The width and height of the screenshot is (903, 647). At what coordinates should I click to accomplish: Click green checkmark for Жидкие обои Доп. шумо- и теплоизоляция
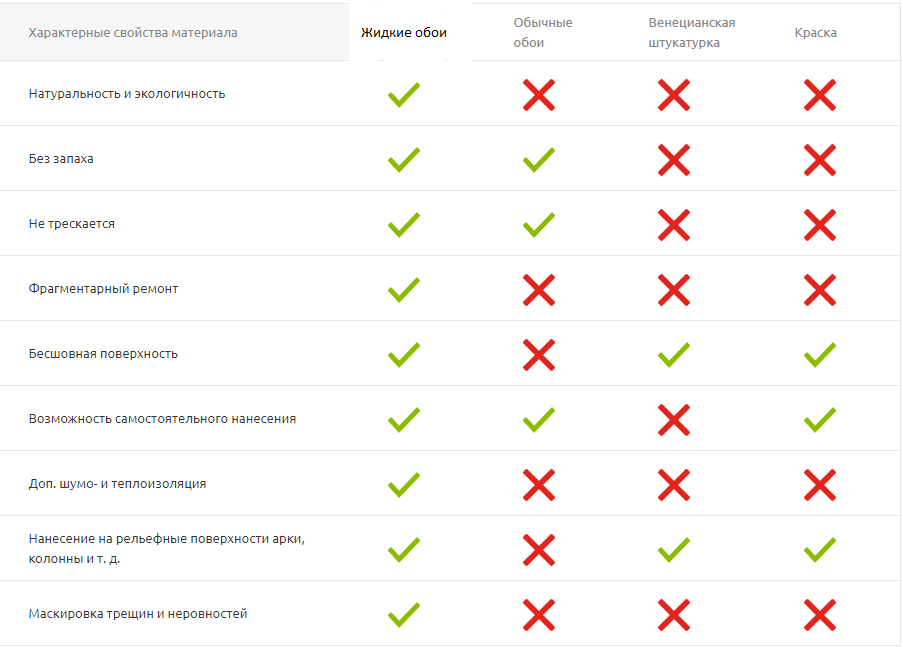pos(403,484)
